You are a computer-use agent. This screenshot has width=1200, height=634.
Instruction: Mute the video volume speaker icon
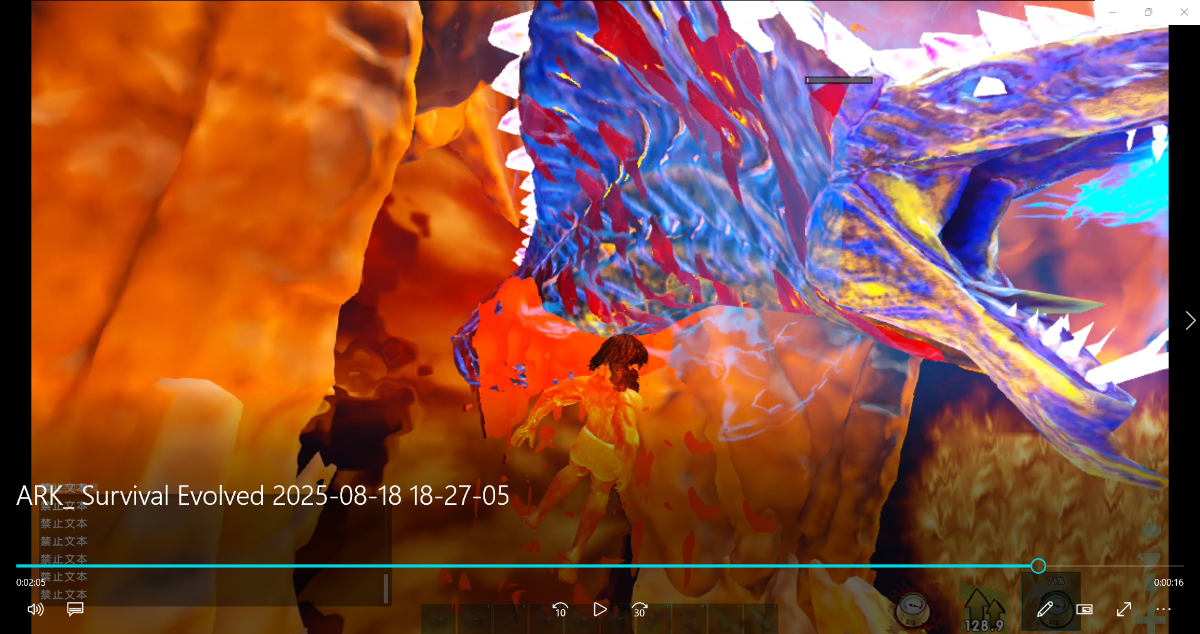35,608
